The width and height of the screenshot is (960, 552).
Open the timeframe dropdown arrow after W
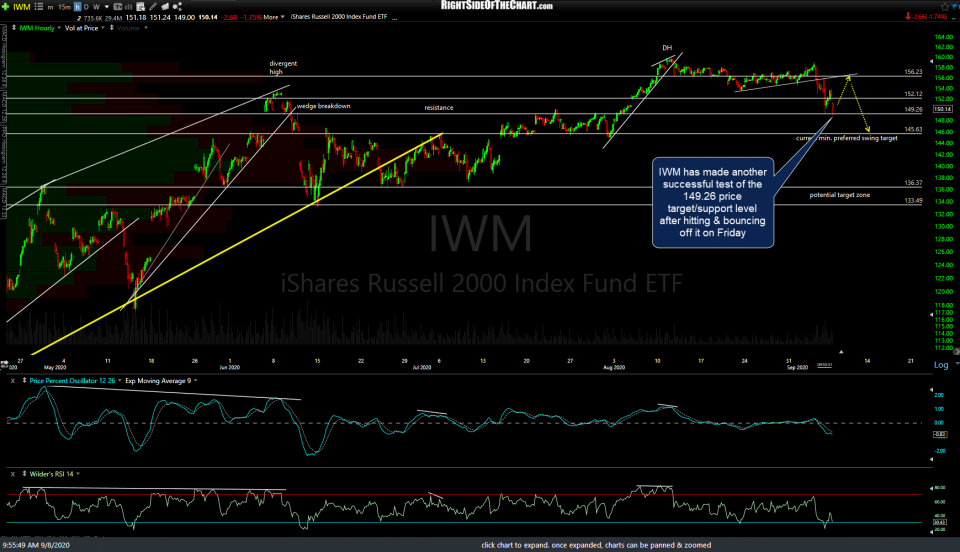[107, 7]
